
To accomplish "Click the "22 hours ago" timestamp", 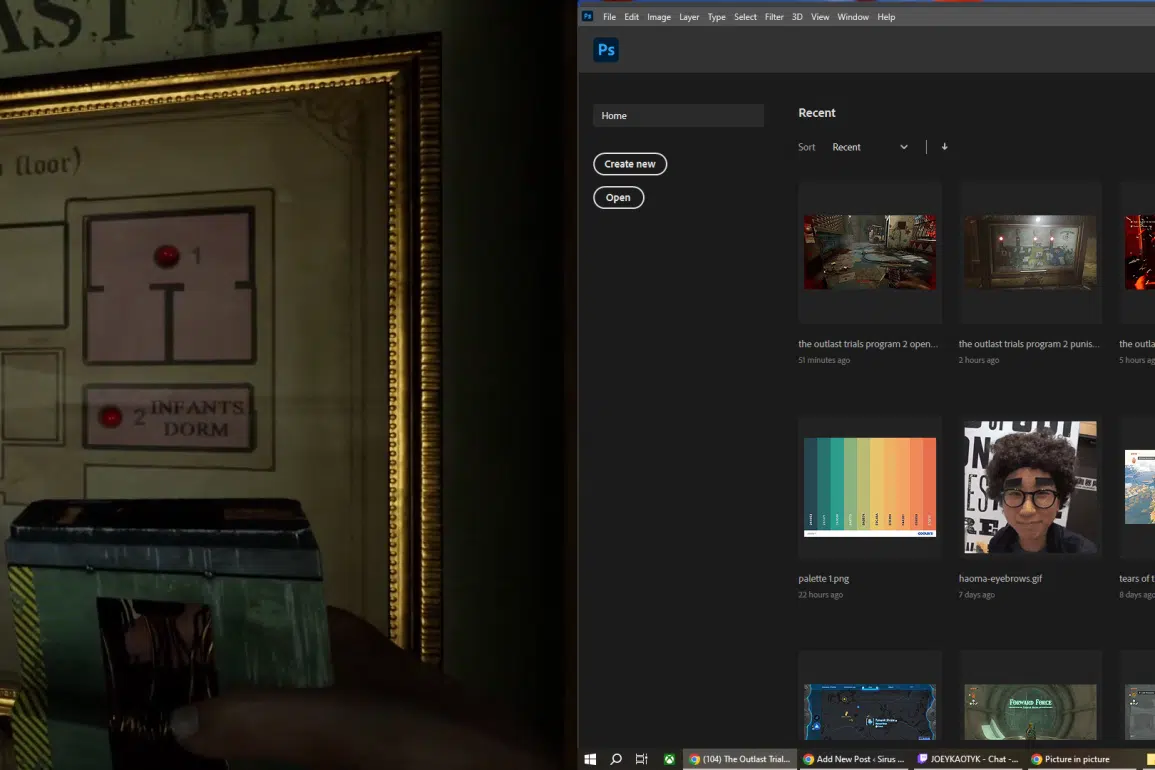I will tap(821, 595).
